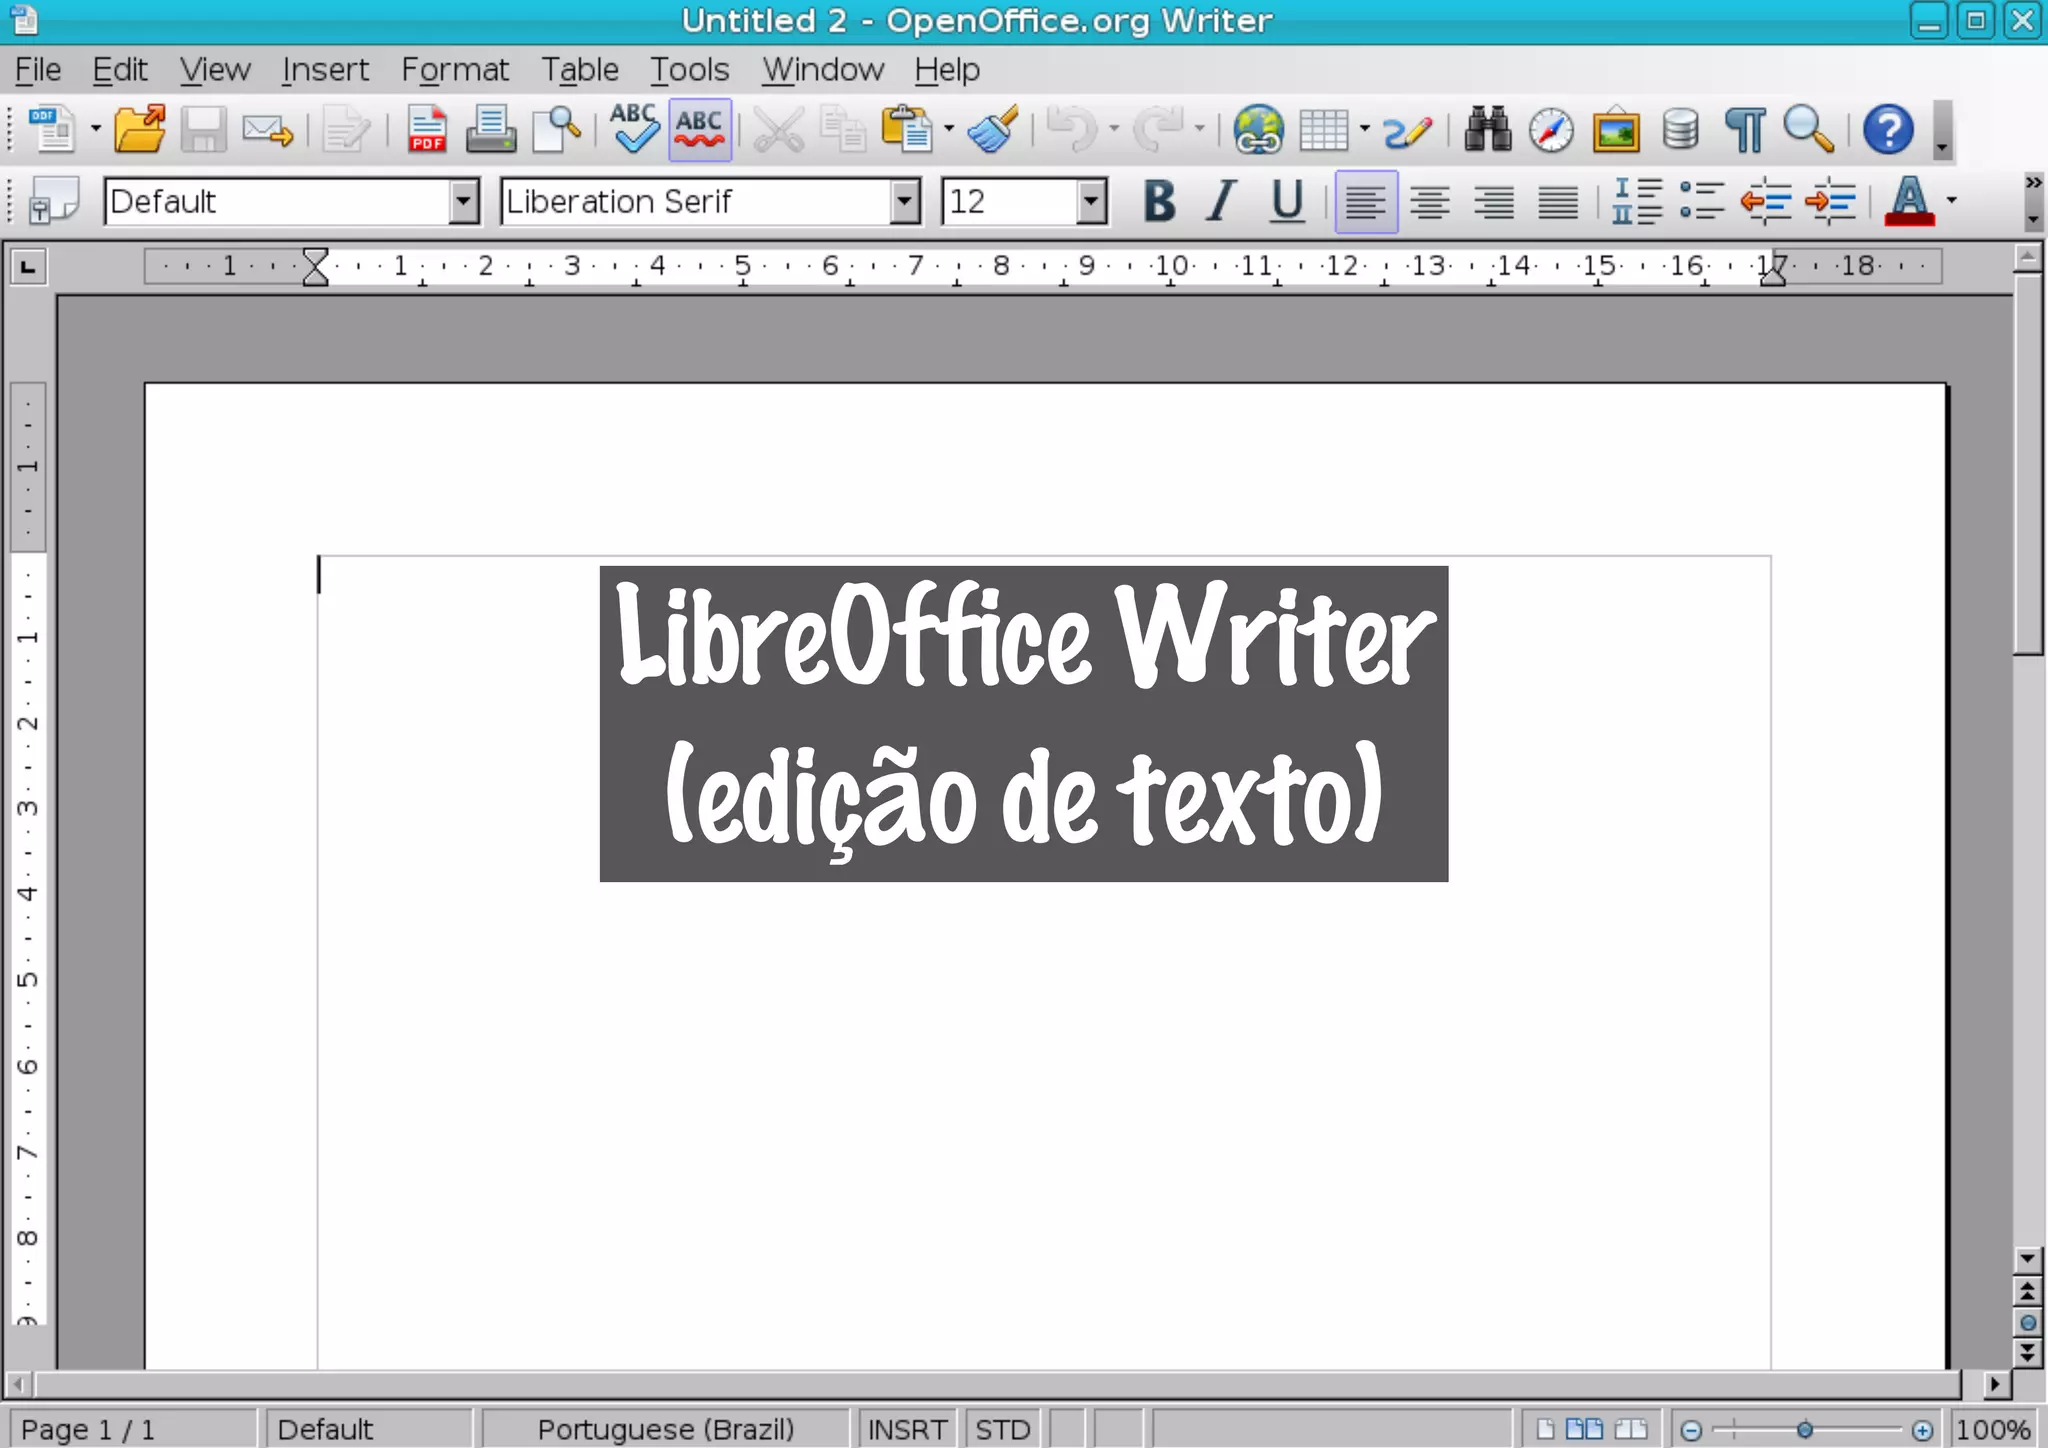Show Draw Functions toolbar
Screen dimensions: 2048x1448
coord(1406,130)
